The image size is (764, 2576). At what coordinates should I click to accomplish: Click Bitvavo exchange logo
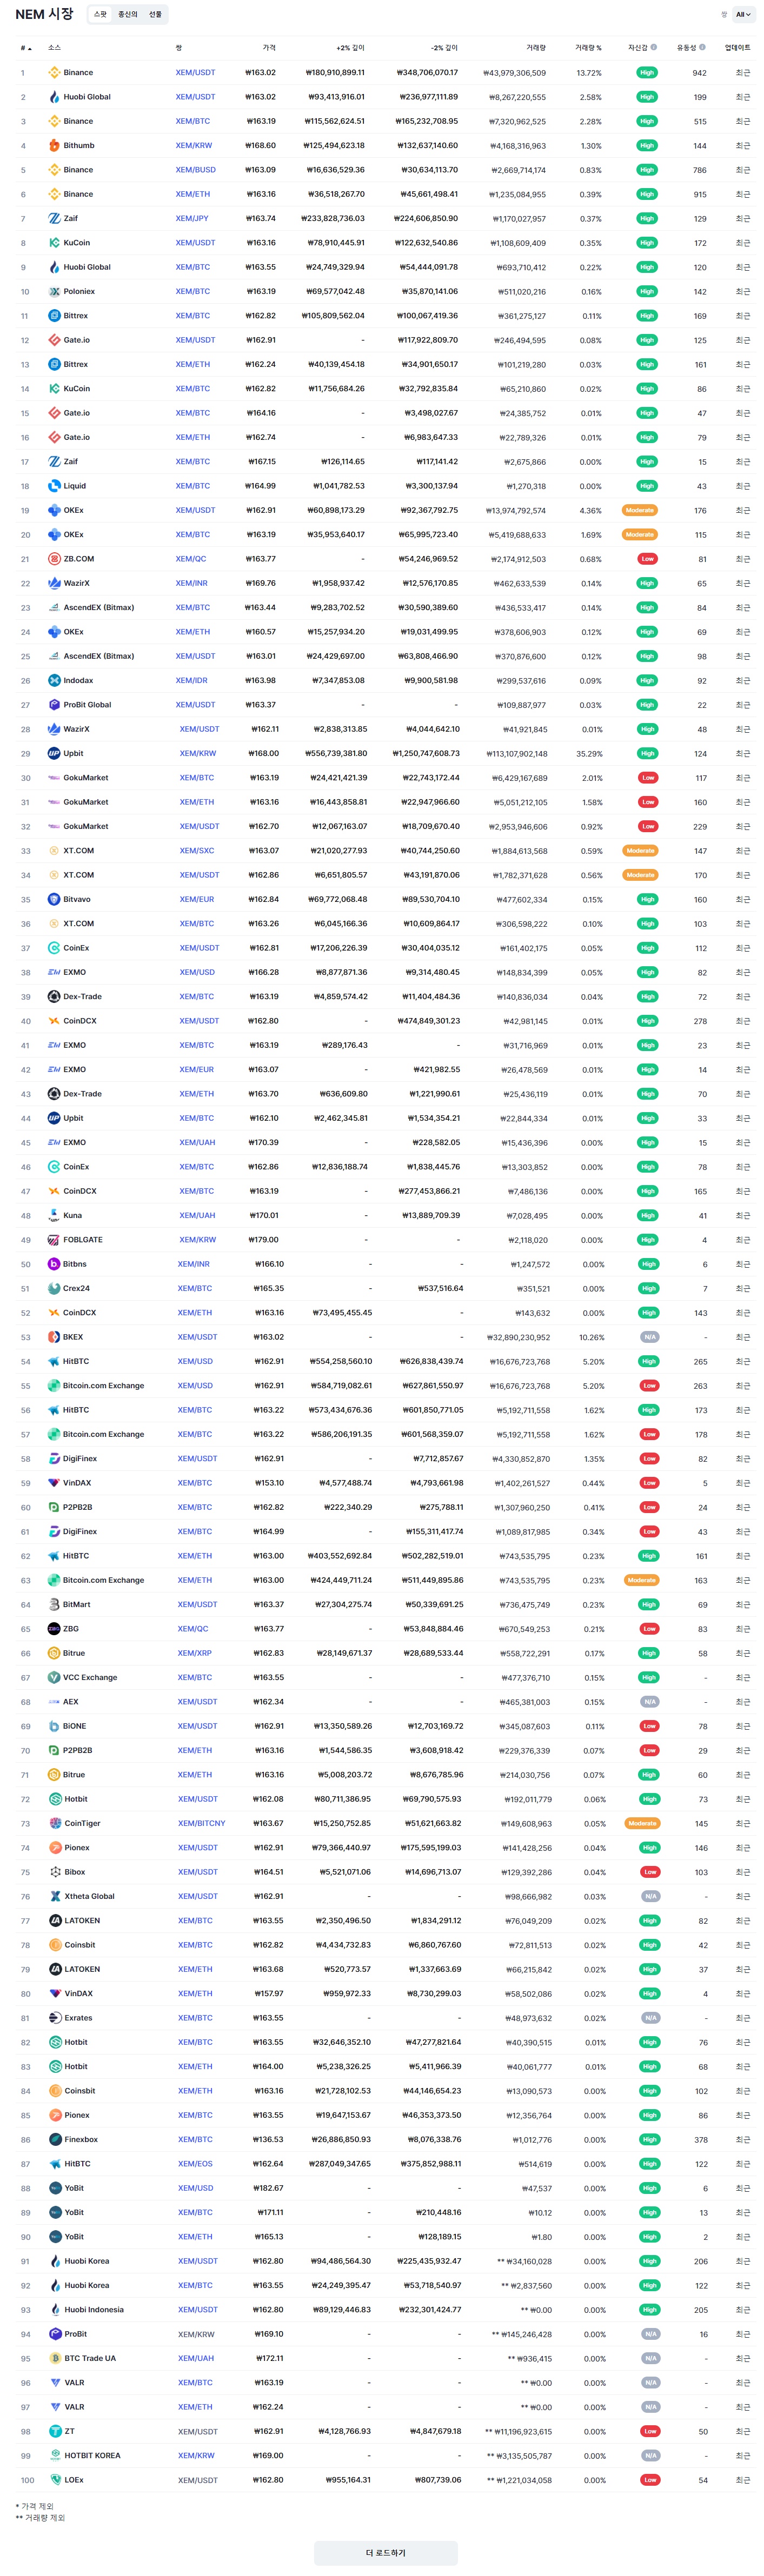point(54,899)
